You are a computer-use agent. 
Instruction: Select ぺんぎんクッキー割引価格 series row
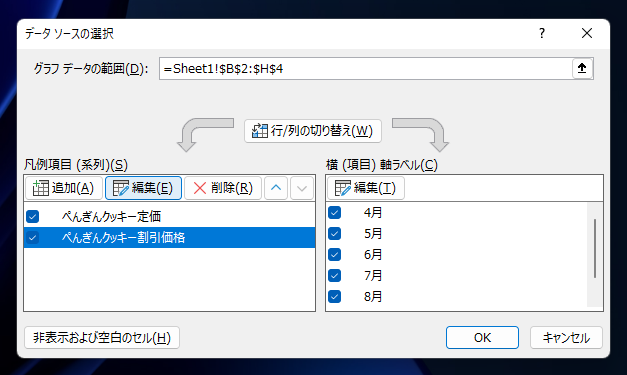click(170, 238)
